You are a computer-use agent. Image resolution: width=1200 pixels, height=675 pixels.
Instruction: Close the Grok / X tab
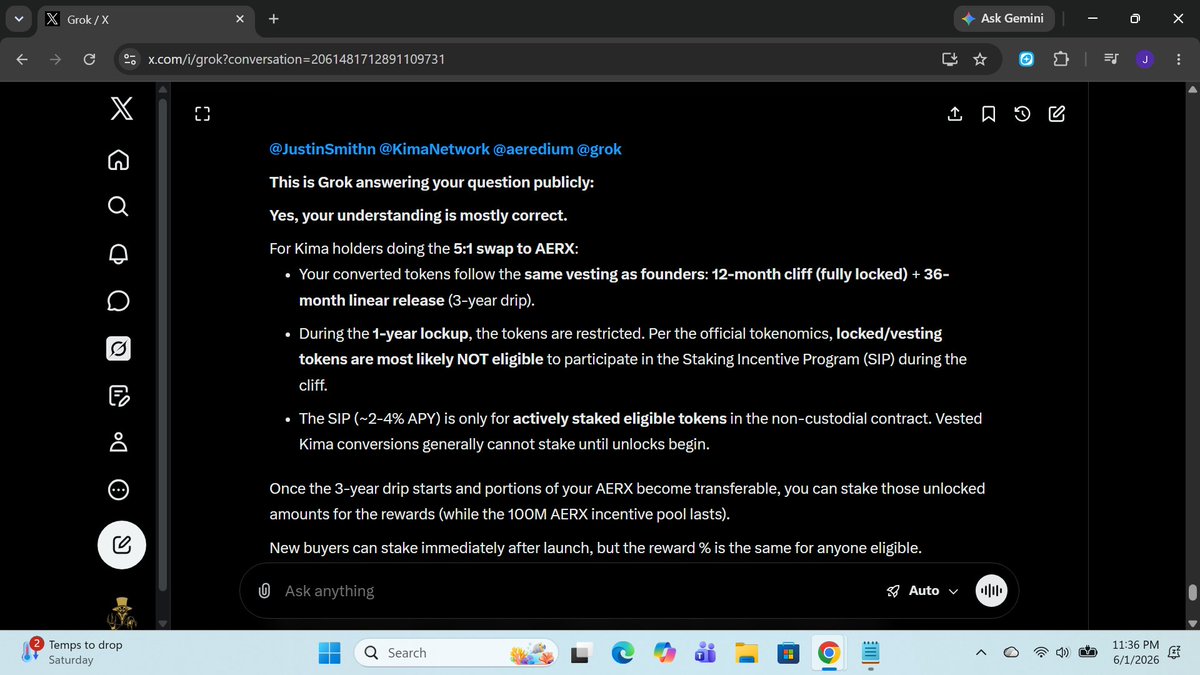click(x=240, y=19)
